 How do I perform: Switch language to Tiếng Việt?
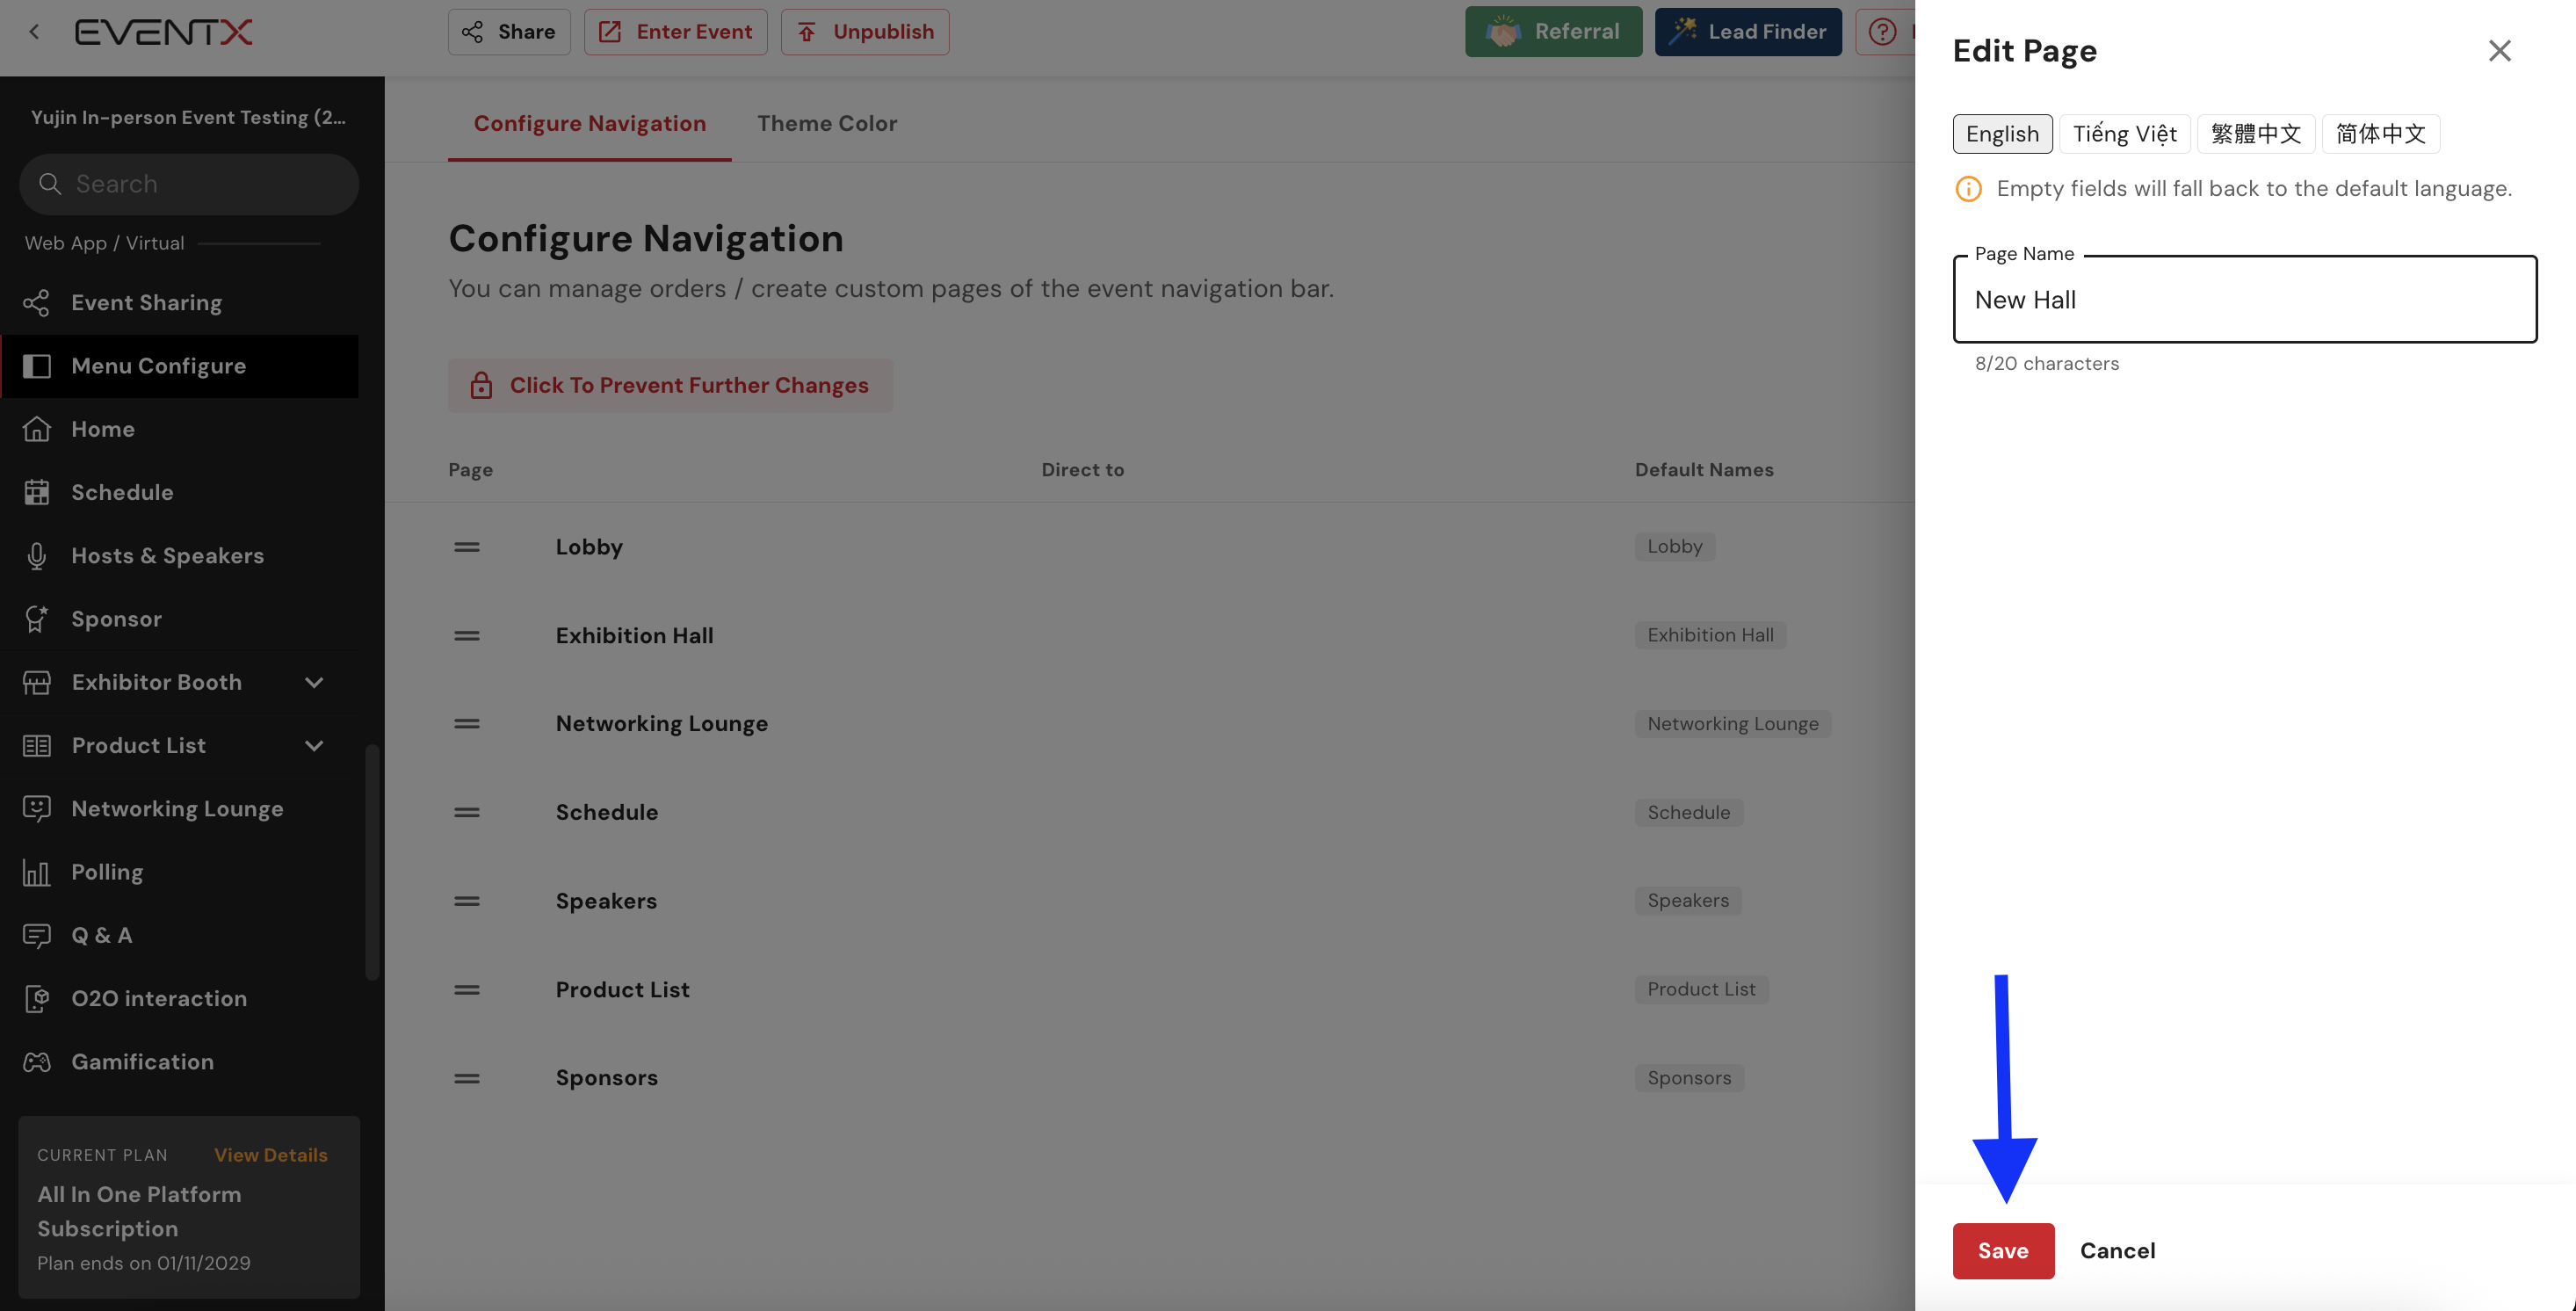click(2124, 134)
